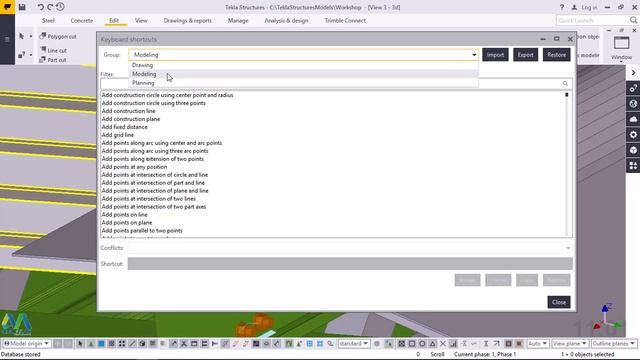Open the View plane dropdown

click(569, 344)
